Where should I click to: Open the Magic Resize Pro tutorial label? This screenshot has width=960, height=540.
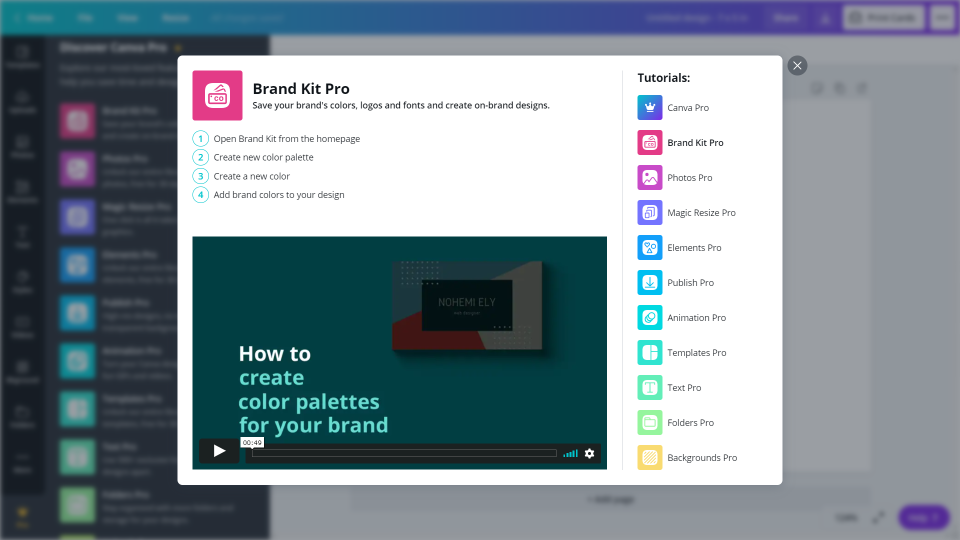click(x=701, y=212)
